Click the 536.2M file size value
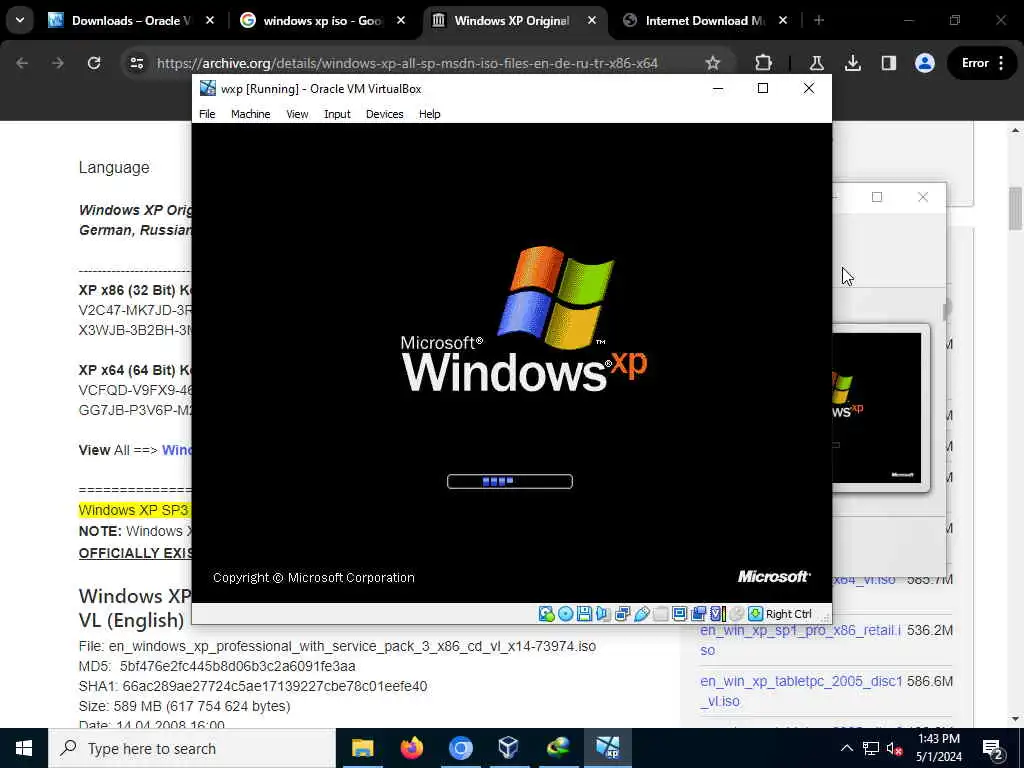 coord(929,630)
